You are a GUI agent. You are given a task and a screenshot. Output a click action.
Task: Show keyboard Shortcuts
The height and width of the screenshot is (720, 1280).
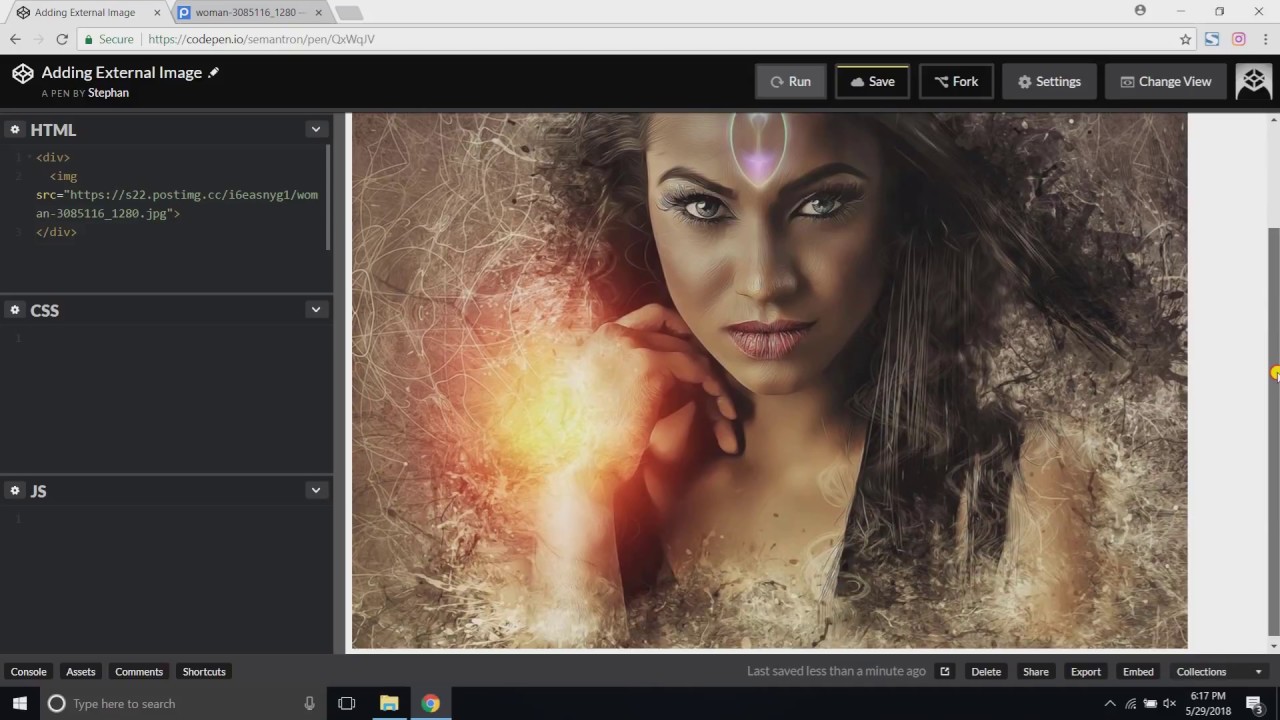tap(204, 671)
